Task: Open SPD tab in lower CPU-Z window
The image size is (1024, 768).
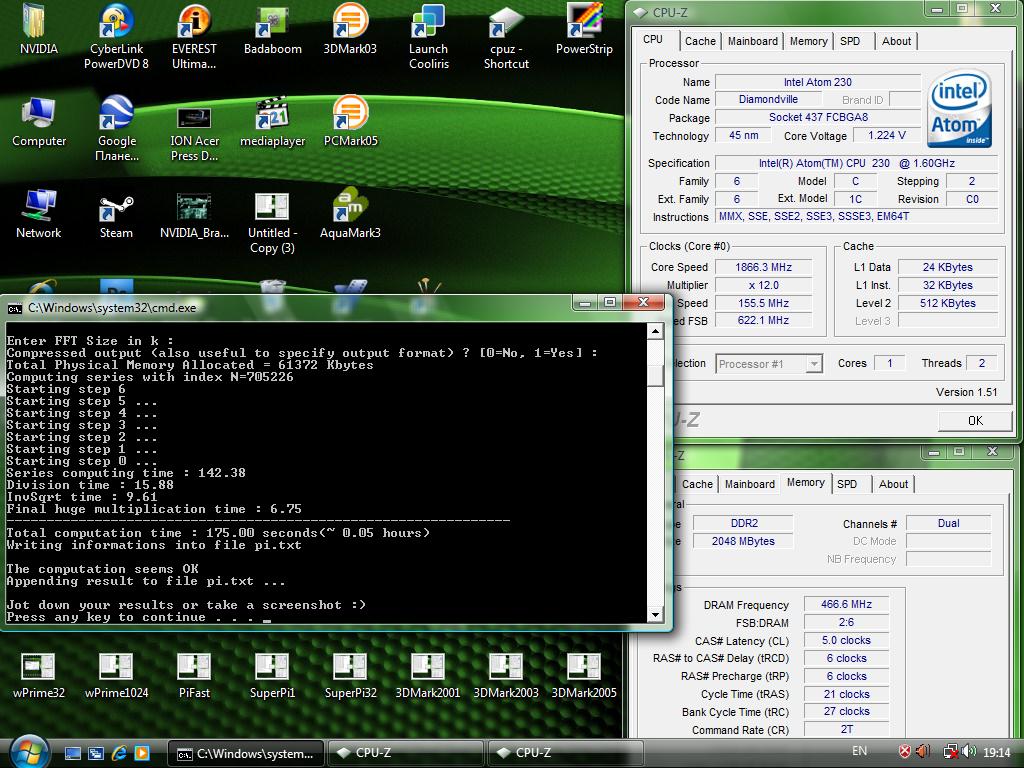Action: click(847, 484)
